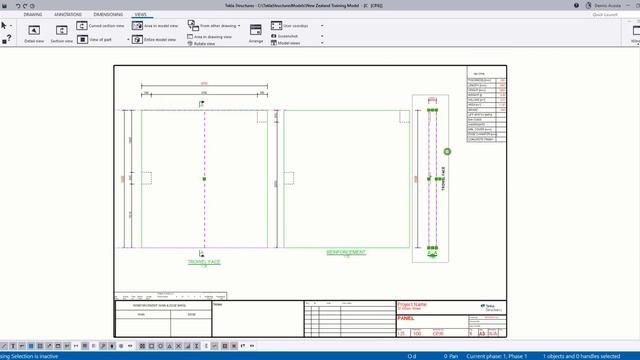
Task: Click vertical TROWEL FACE text in section view
Action: (x=444, y=178)
